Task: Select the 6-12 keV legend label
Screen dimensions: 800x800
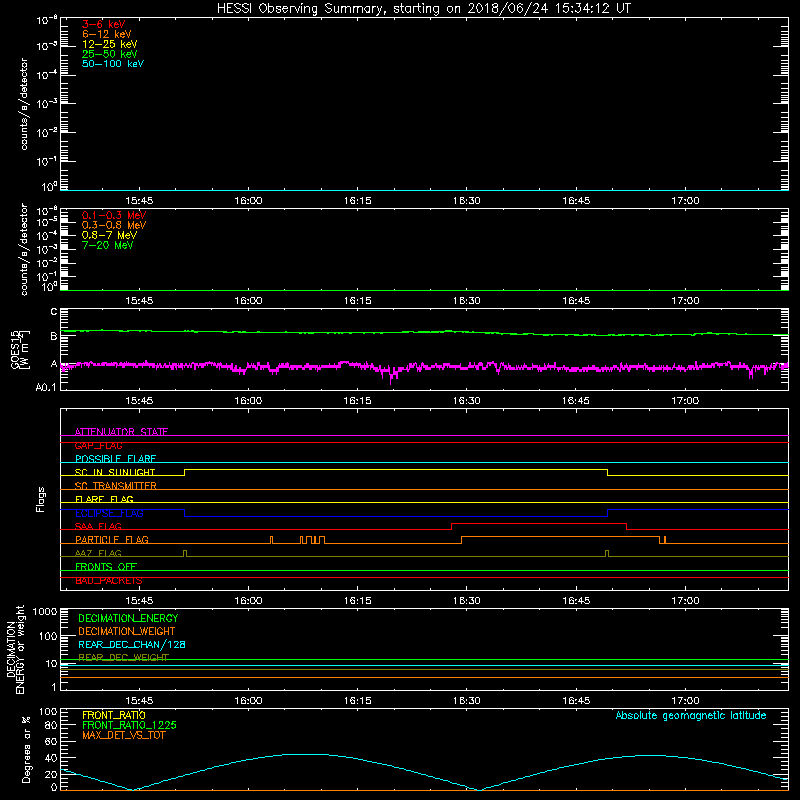Action: (106, 34)
